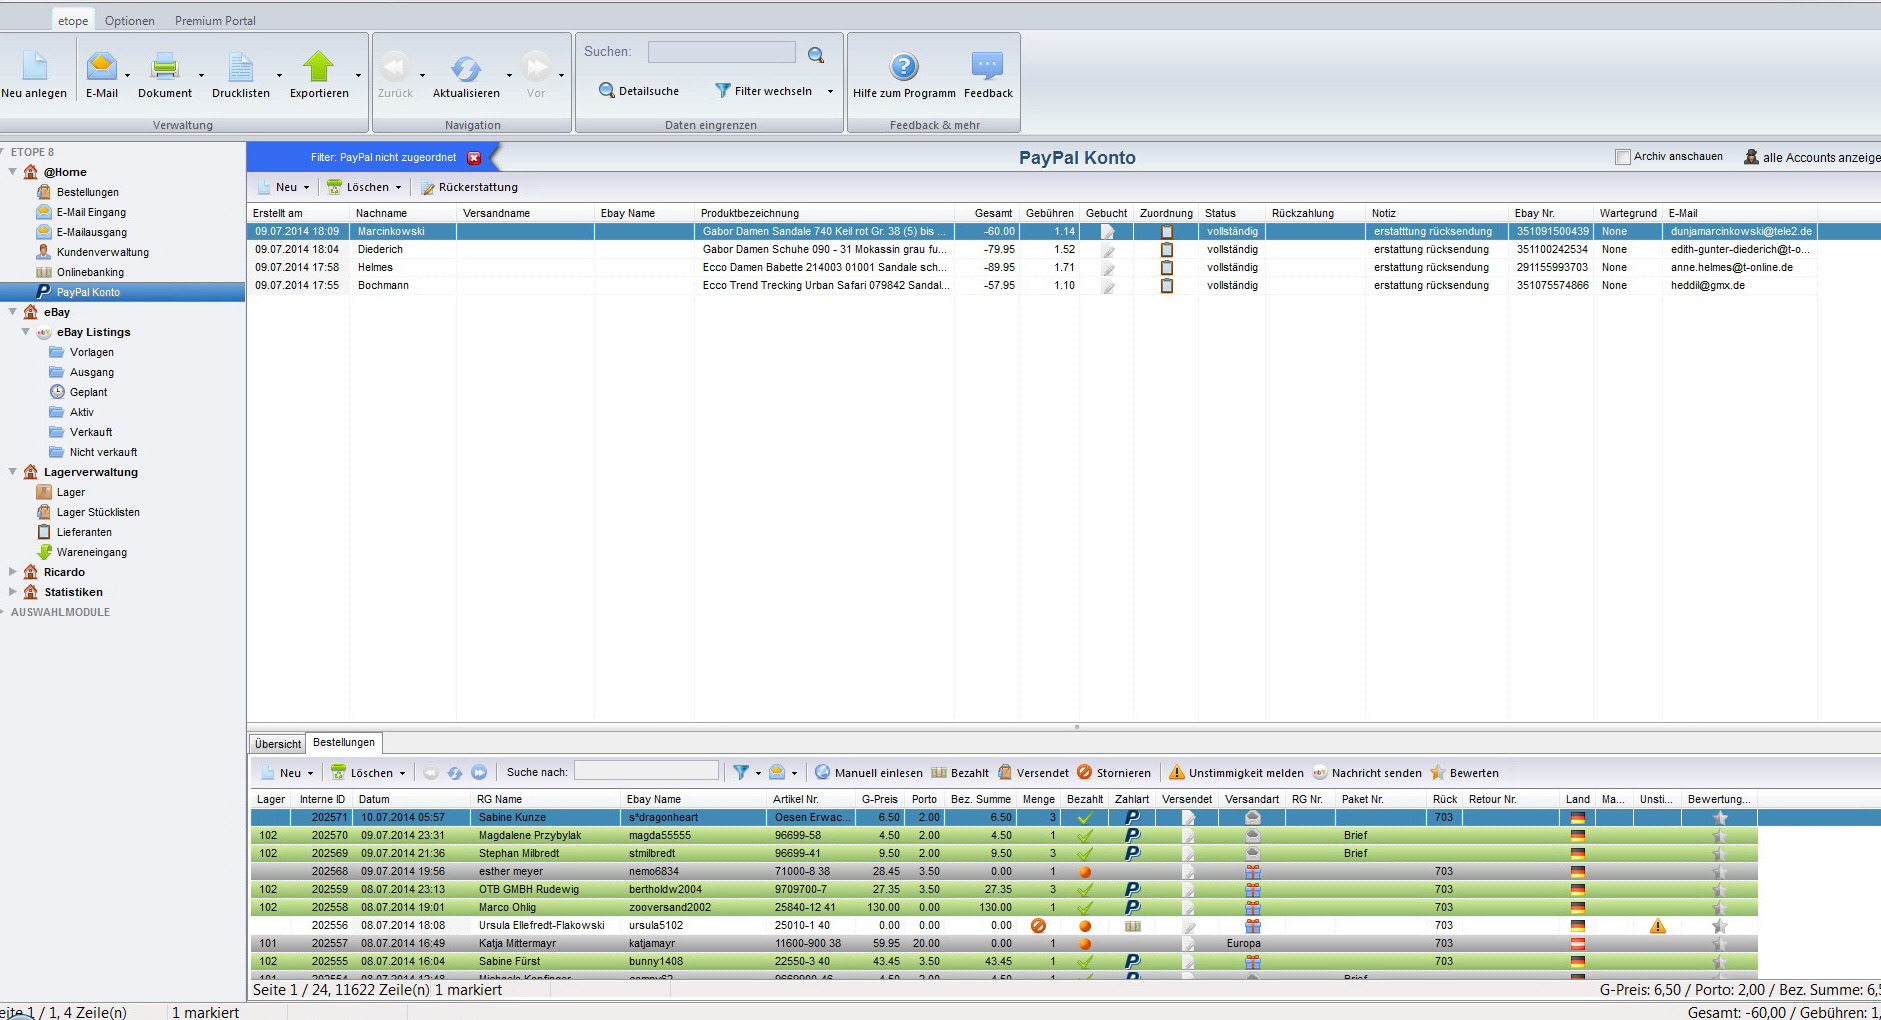Switch to the Übersicht tab
The height and width of the screenshot is (1020, 1881).
coord(277,744)
